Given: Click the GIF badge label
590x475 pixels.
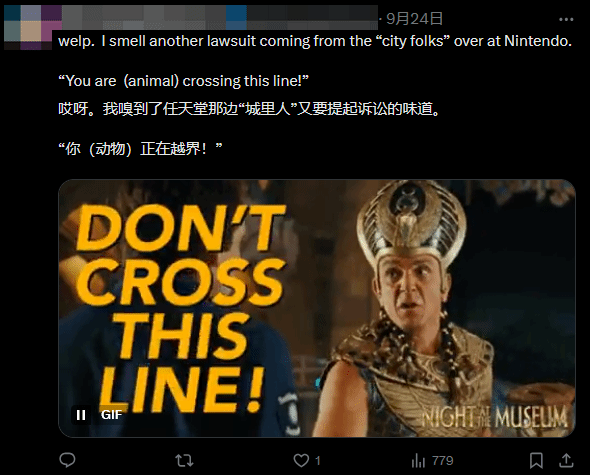Looking at the screenshot, I should pos(111,415).
